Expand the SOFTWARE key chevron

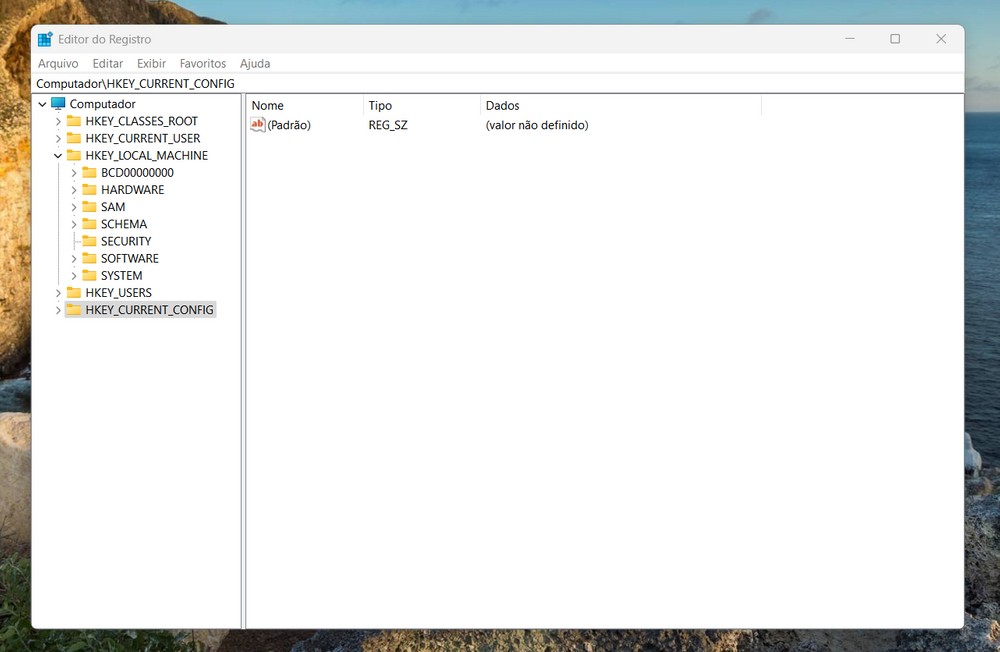pyautogui.click(x=74, y=259)
